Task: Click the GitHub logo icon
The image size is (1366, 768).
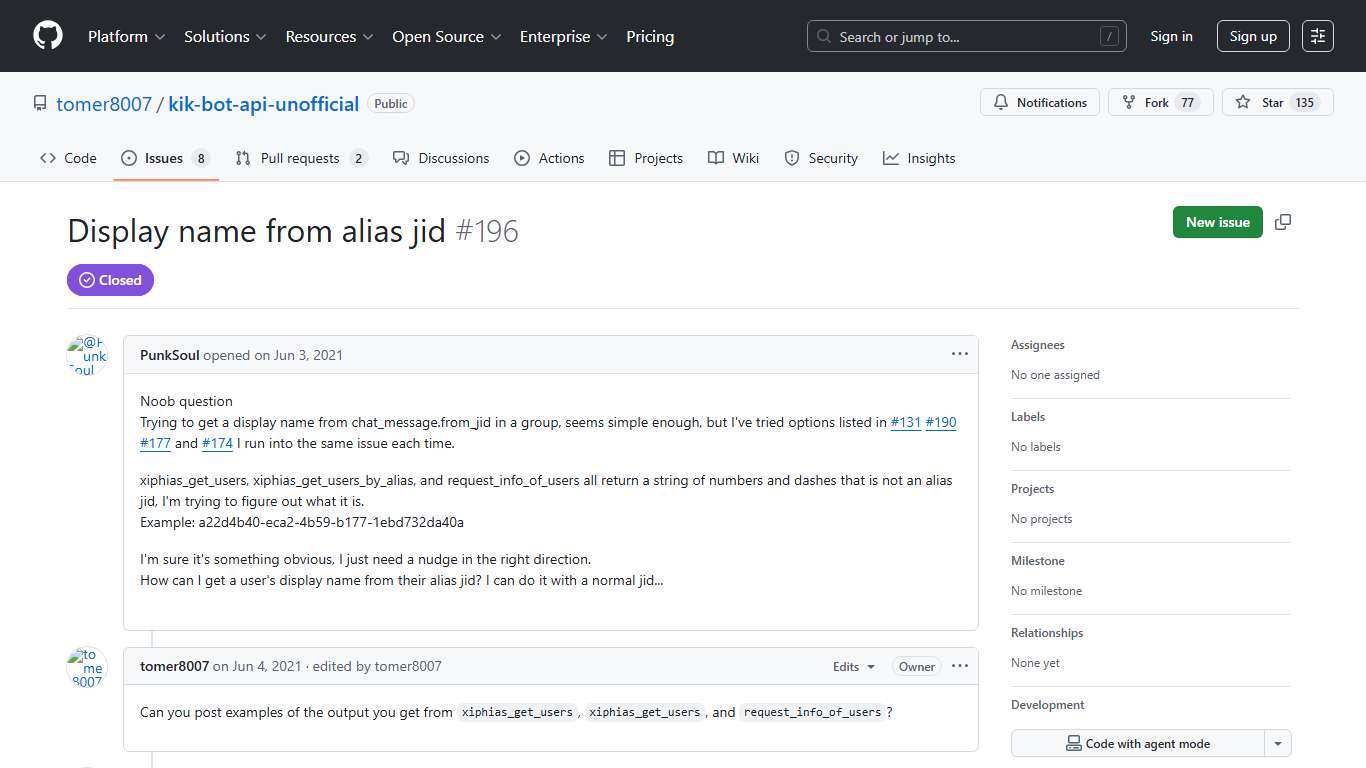Action: 48,36
